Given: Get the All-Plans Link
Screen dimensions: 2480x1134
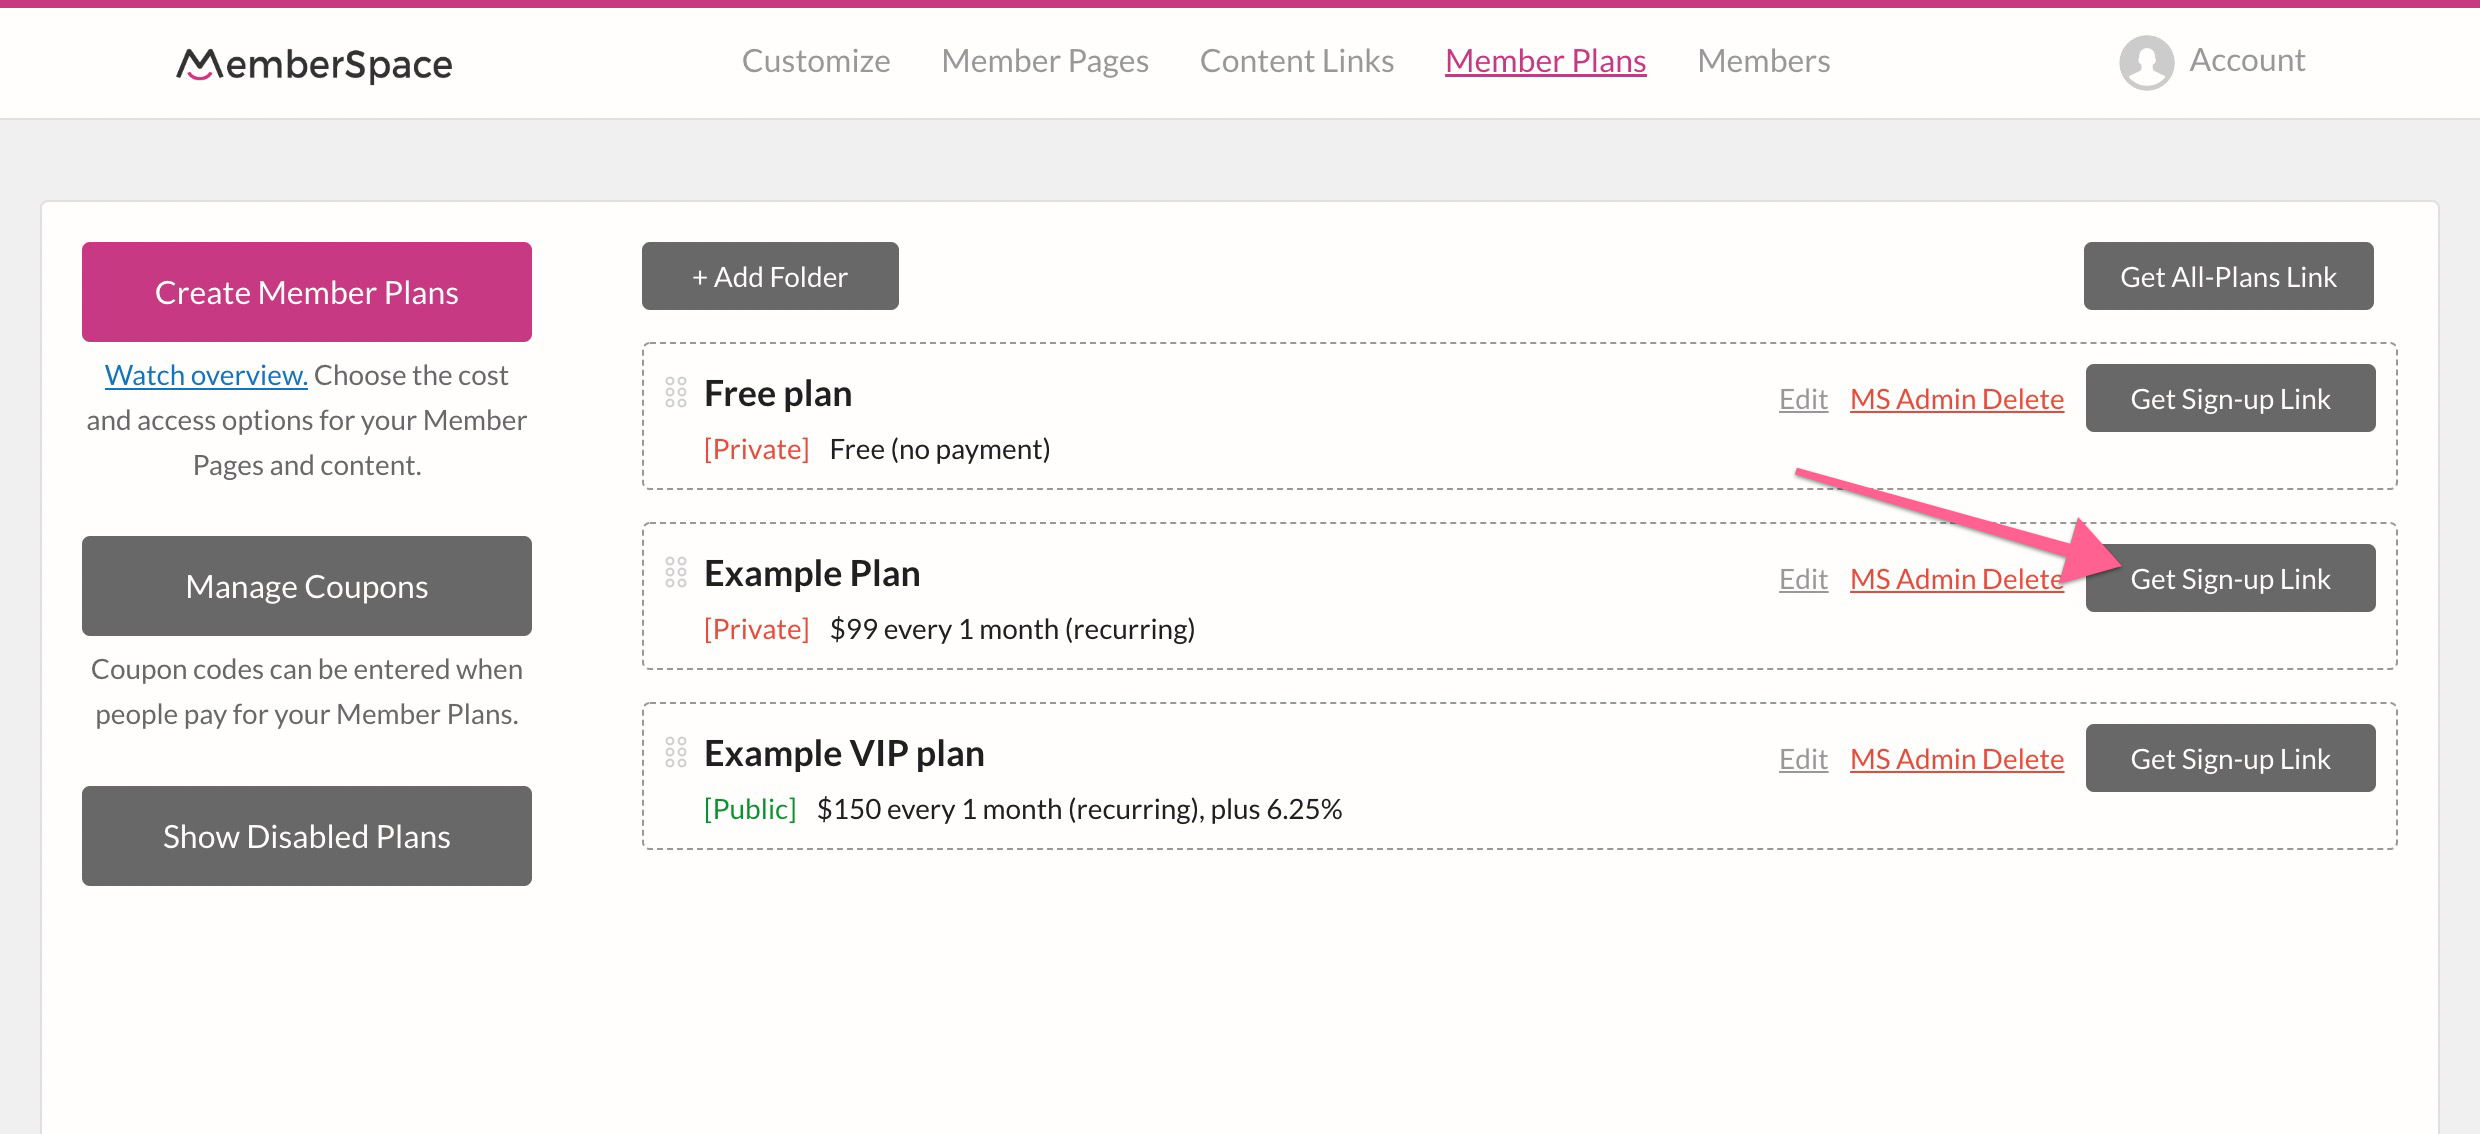Looking at the screenshot, I should 2228,276.
